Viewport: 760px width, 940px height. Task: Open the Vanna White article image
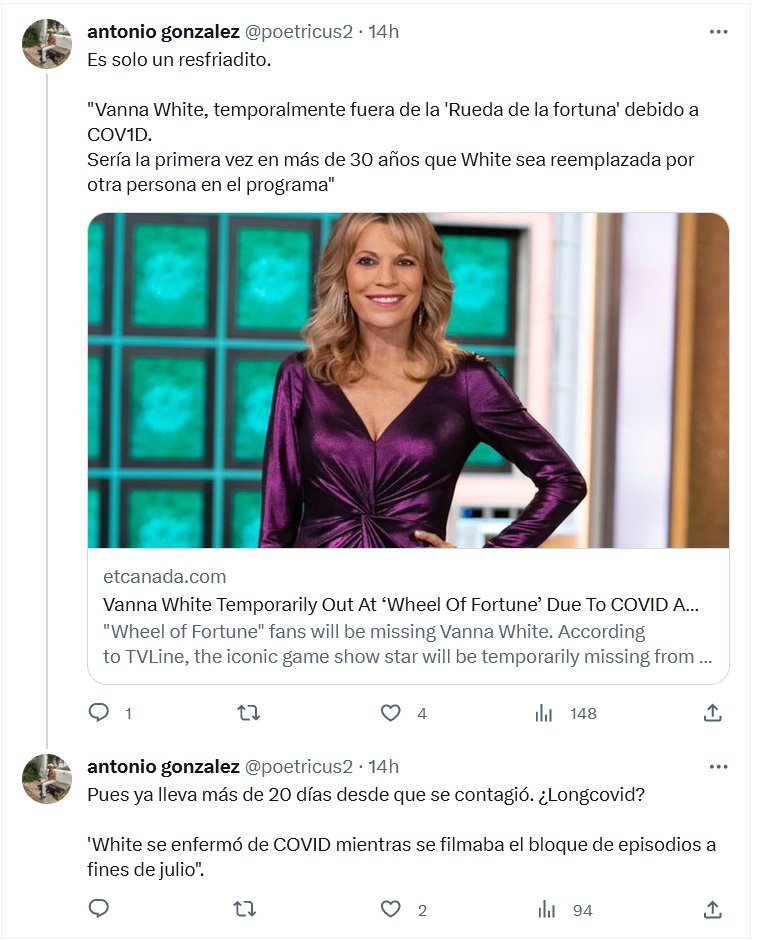point(408,380)
